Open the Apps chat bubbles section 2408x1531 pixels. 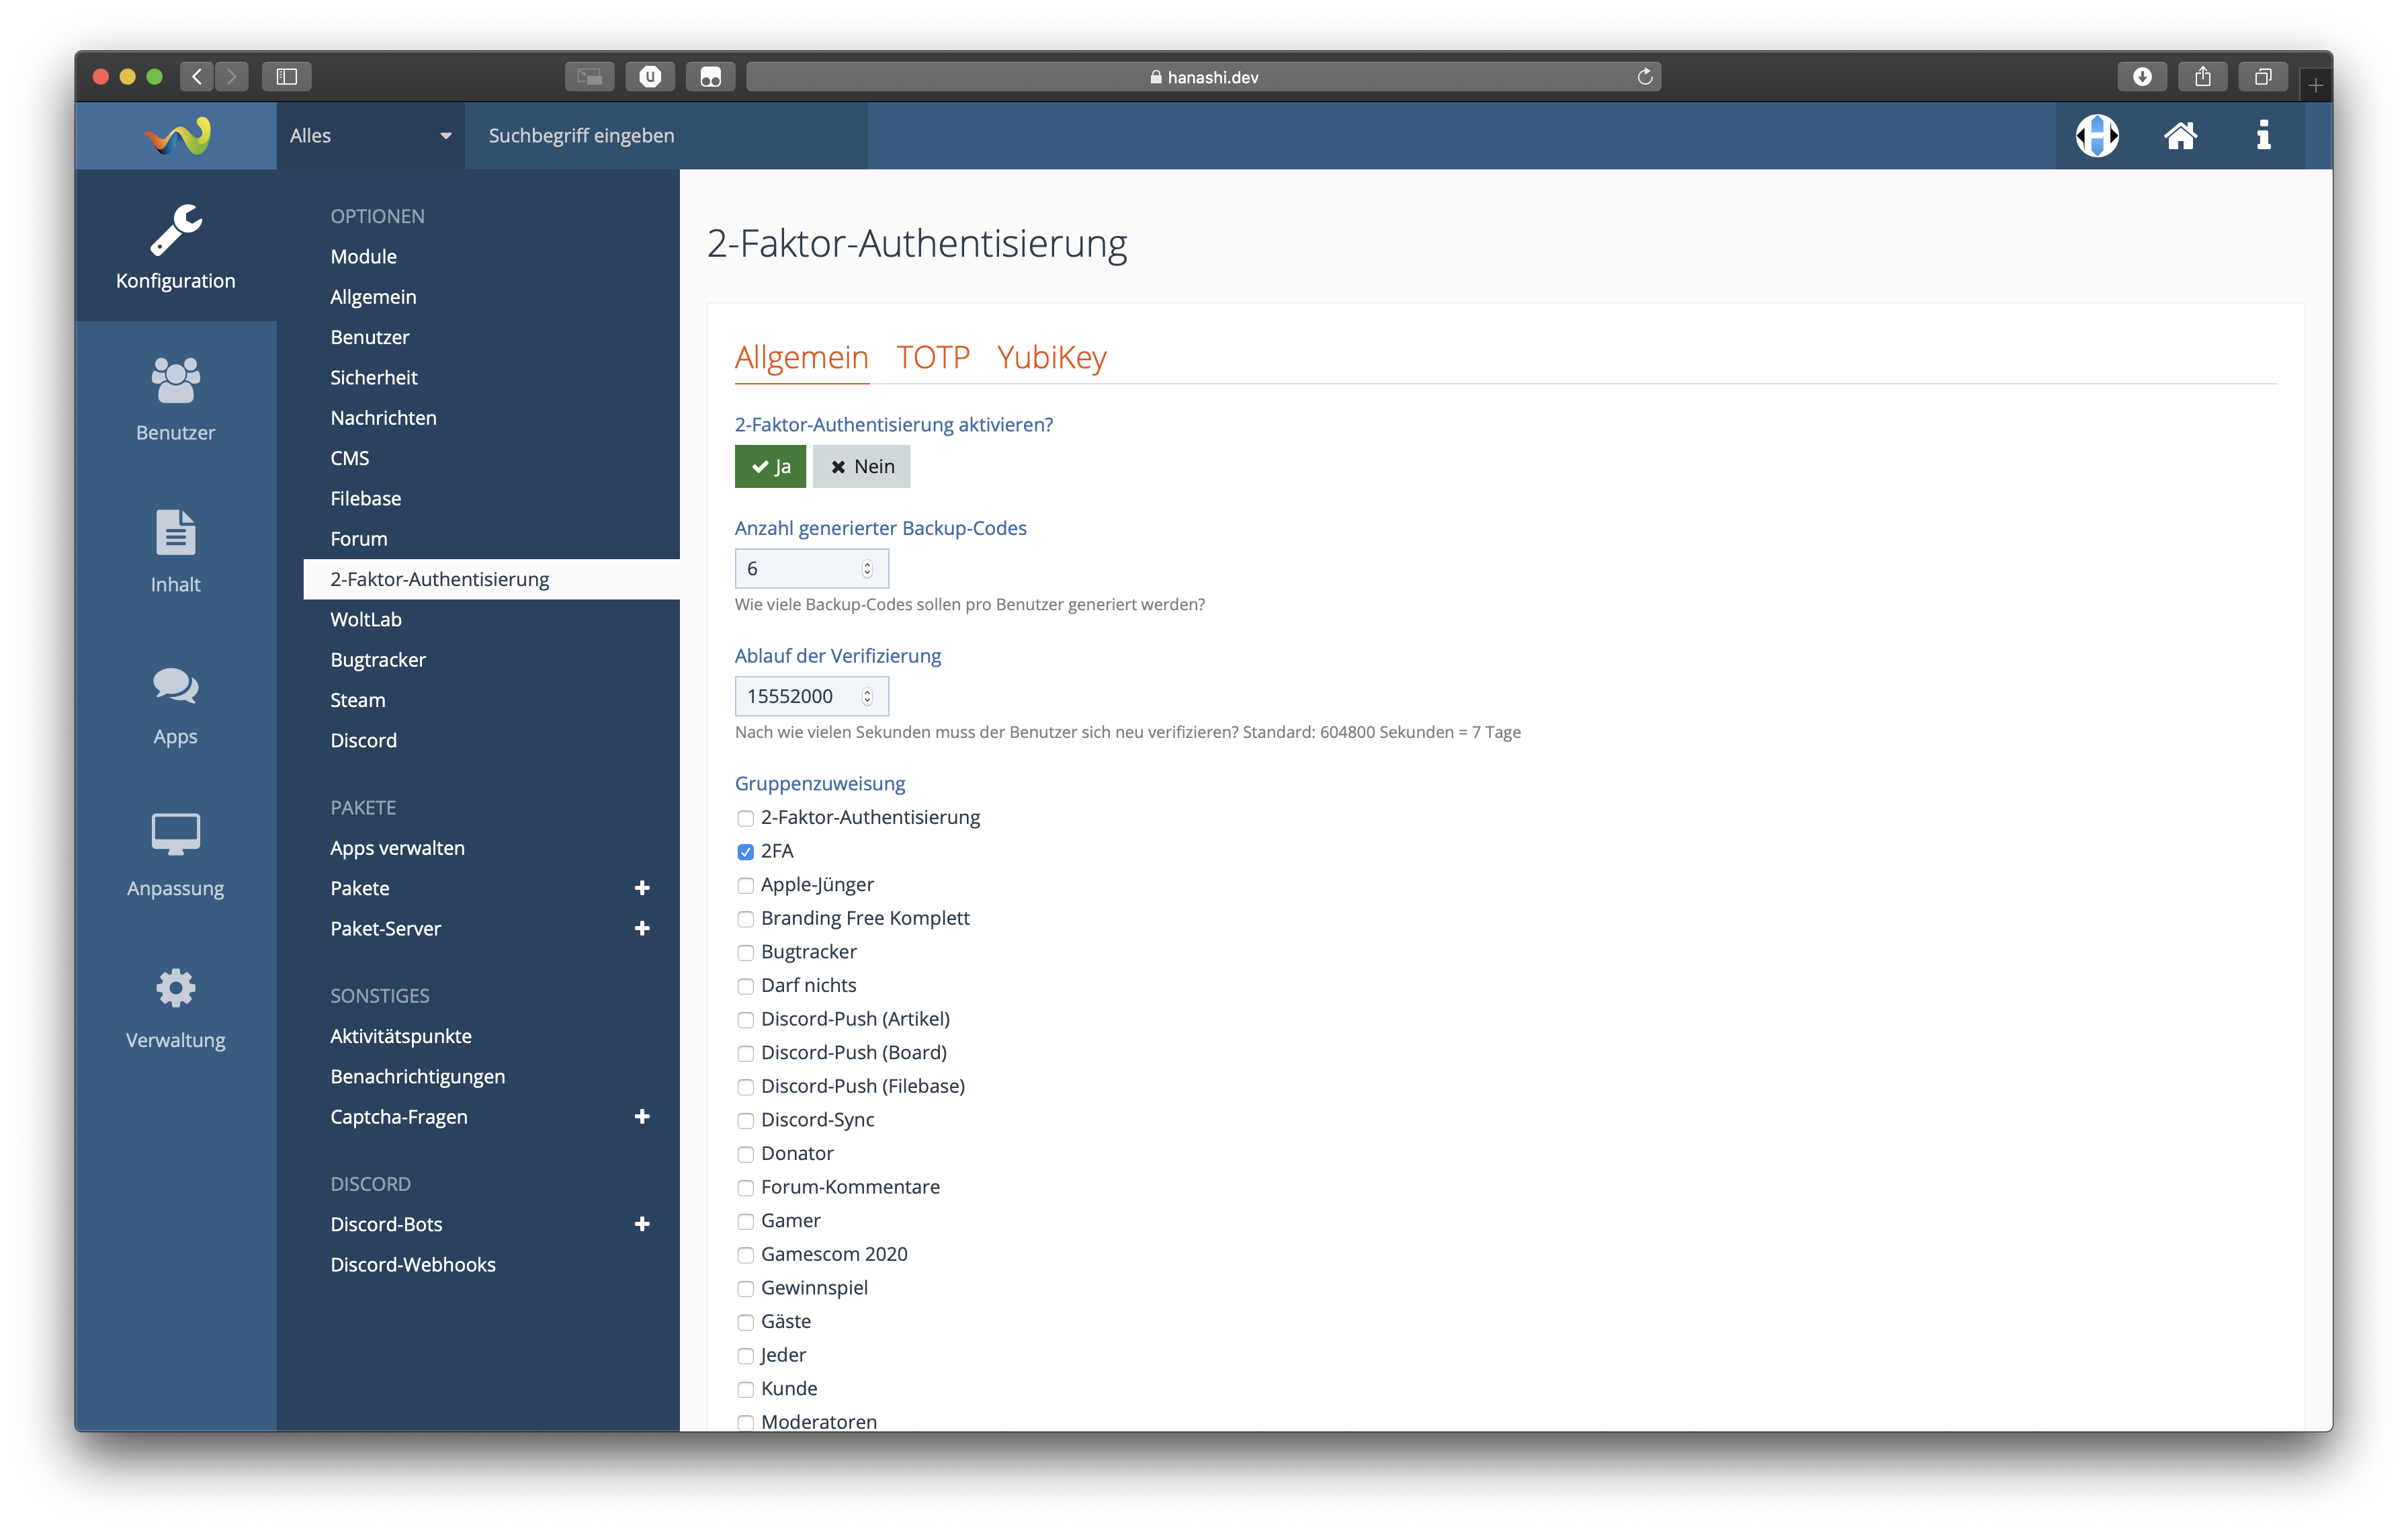point(176,702)
